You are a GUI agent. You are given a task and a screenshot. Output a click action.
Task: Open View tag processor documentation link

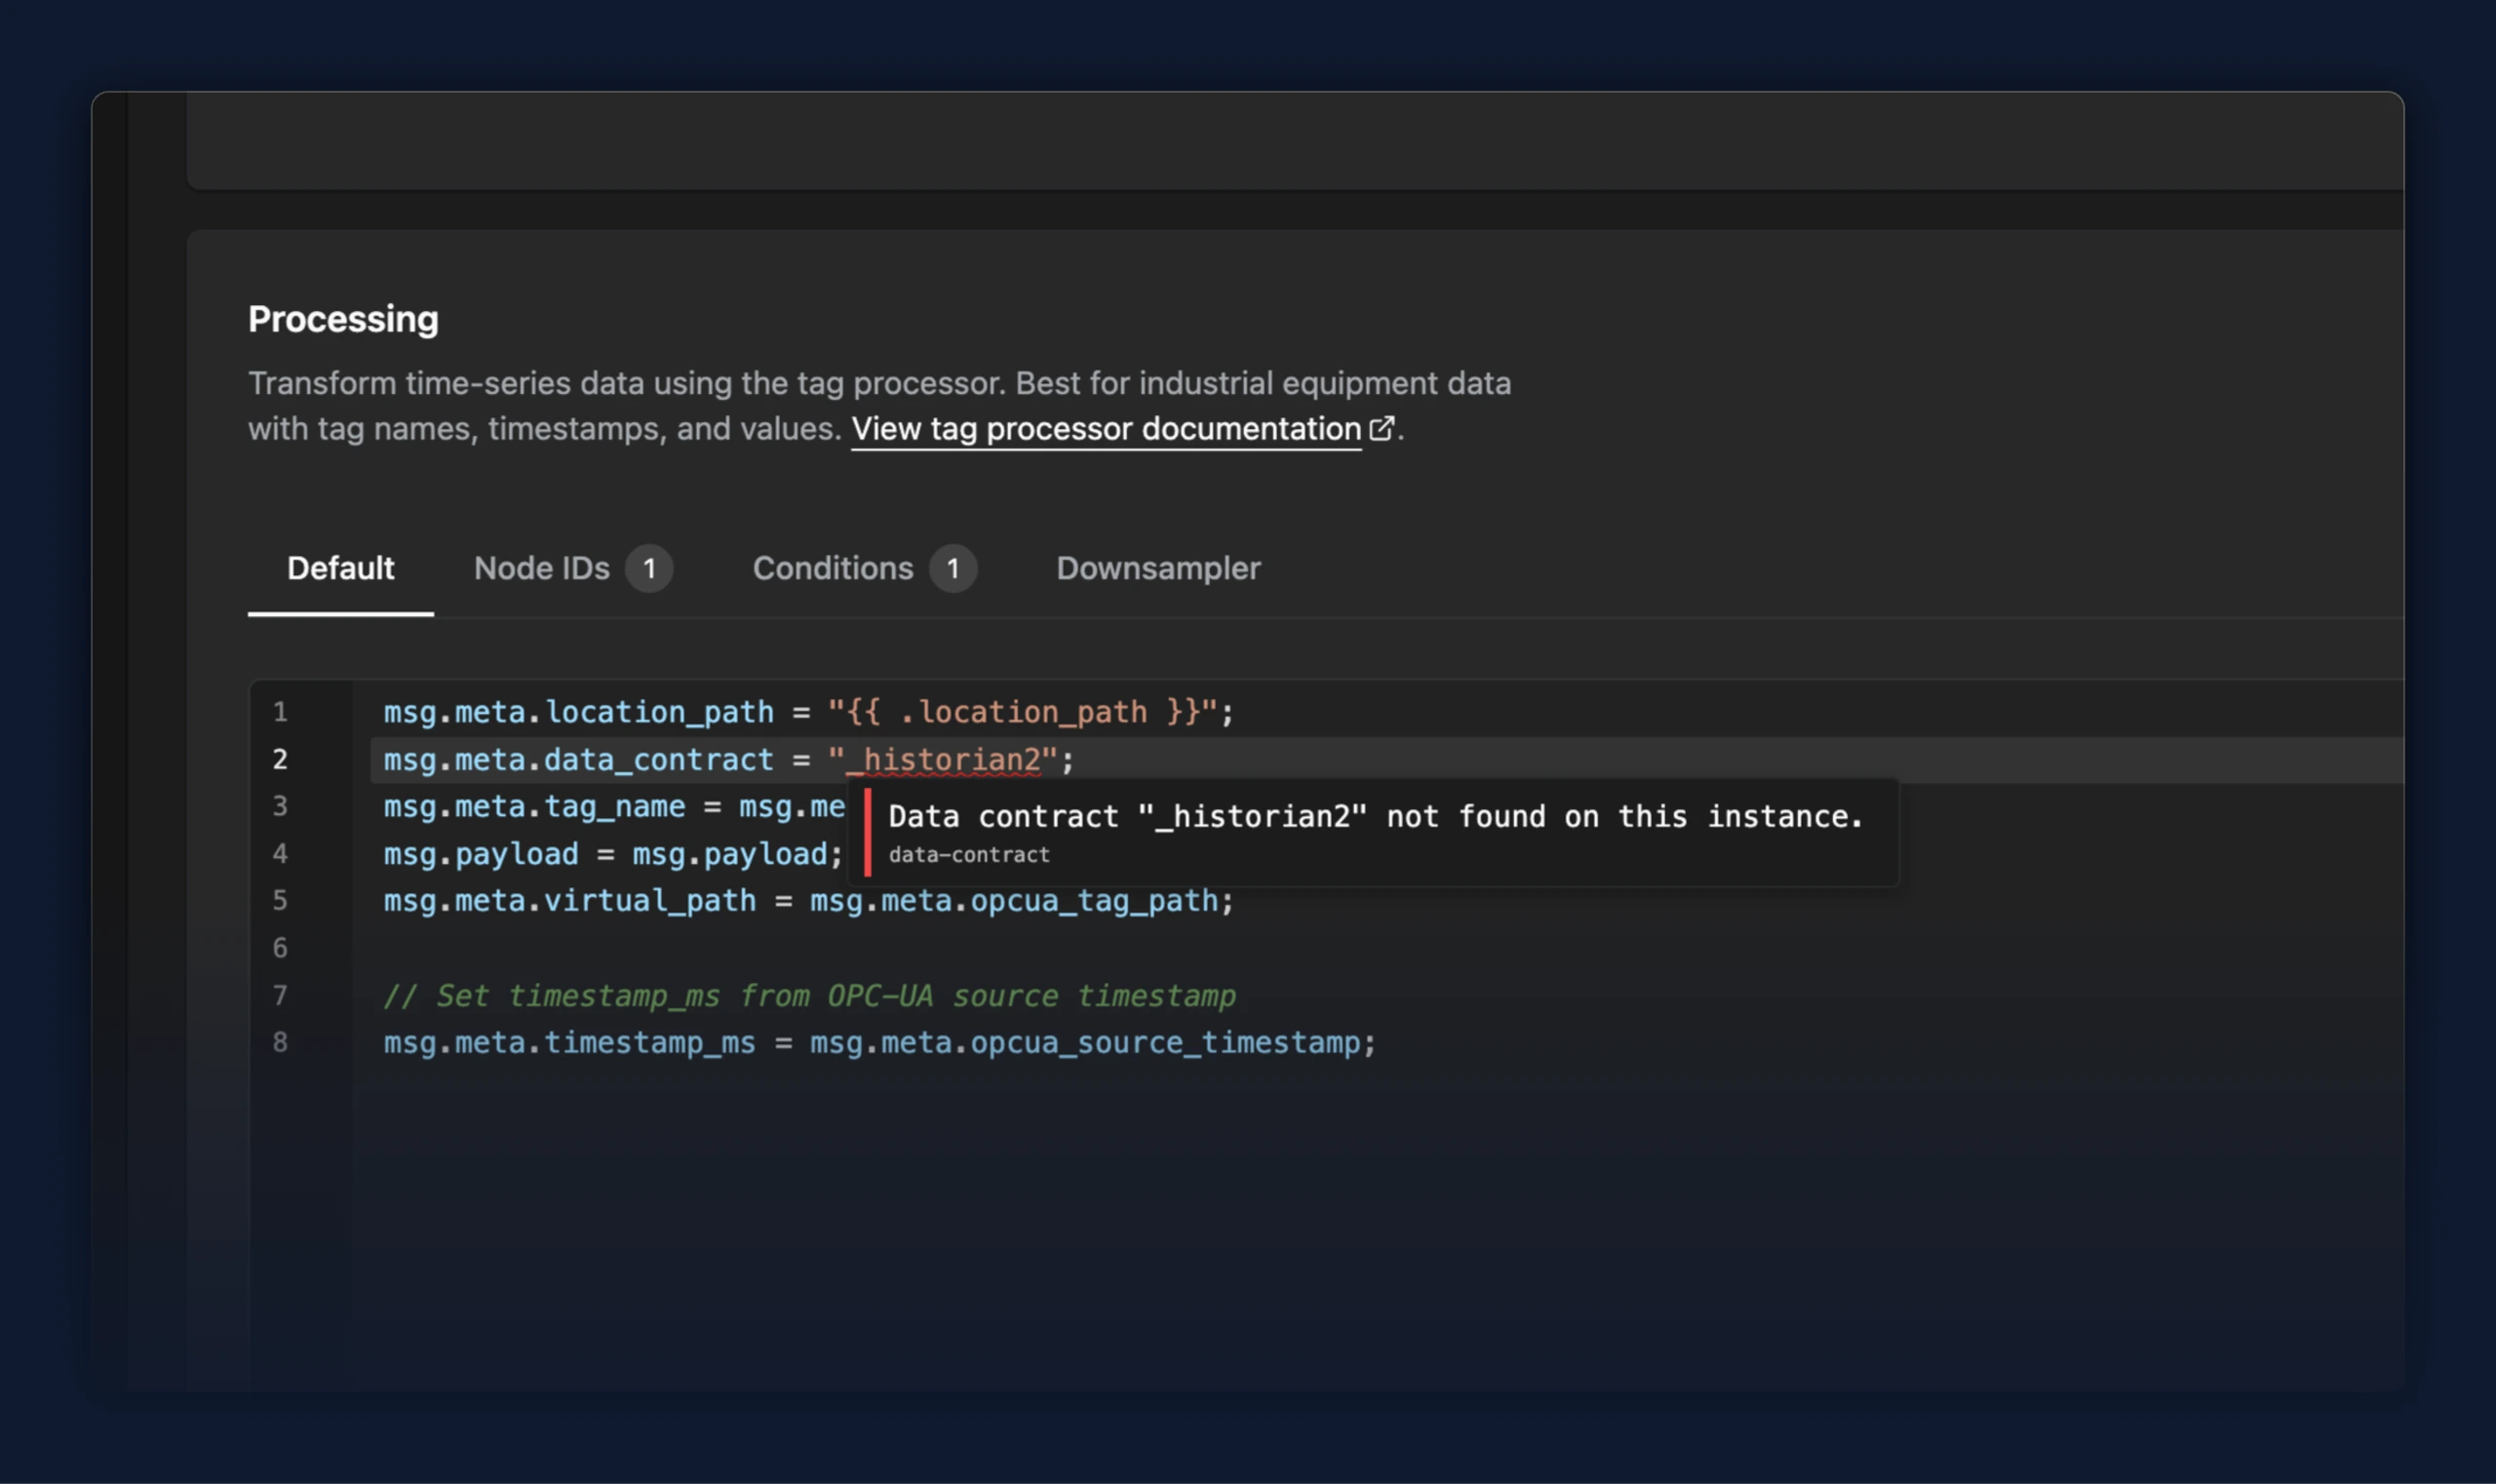[1106, 429]
